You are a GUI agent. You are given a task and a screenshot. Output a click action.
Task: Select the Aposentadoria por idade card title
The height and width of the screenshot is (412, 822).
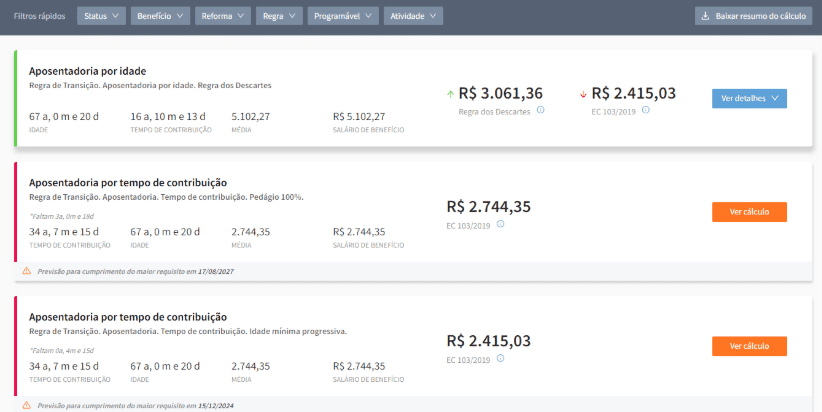[88, 71]
